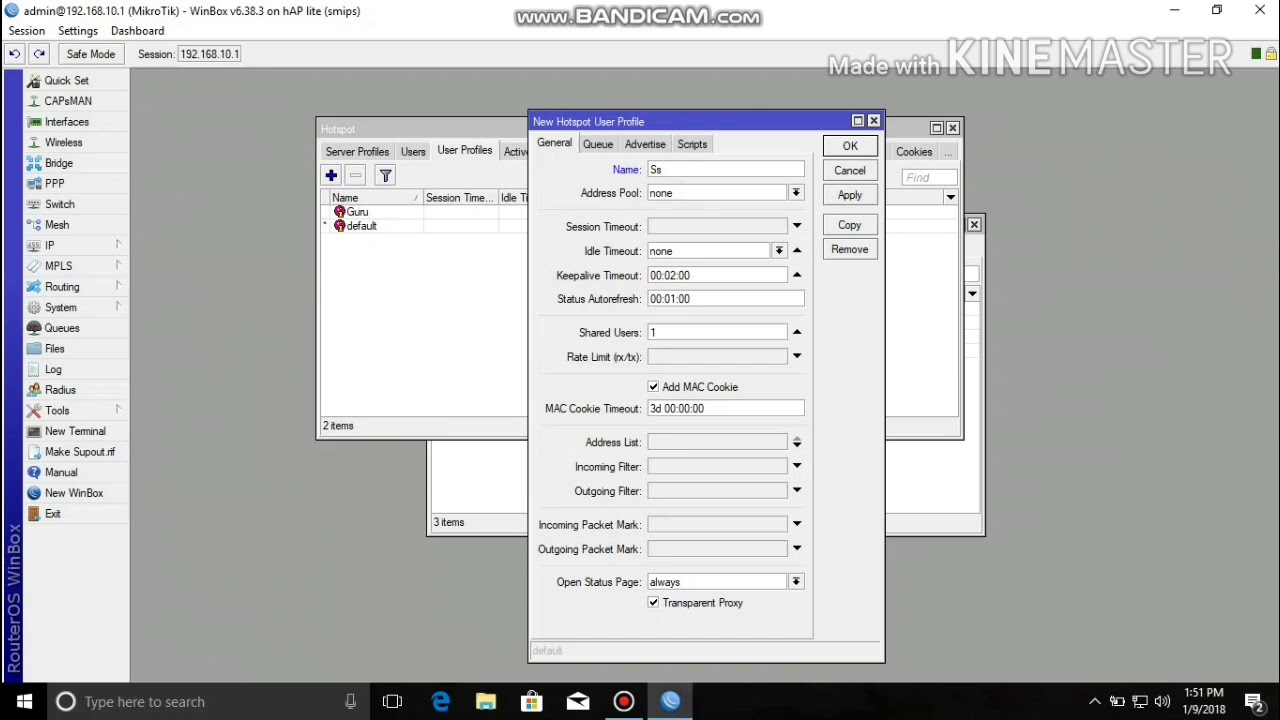The width and height of the screenshot is (1280, 720).
Task: Open Open Status Page dropdown
Action: pos(796,582)
